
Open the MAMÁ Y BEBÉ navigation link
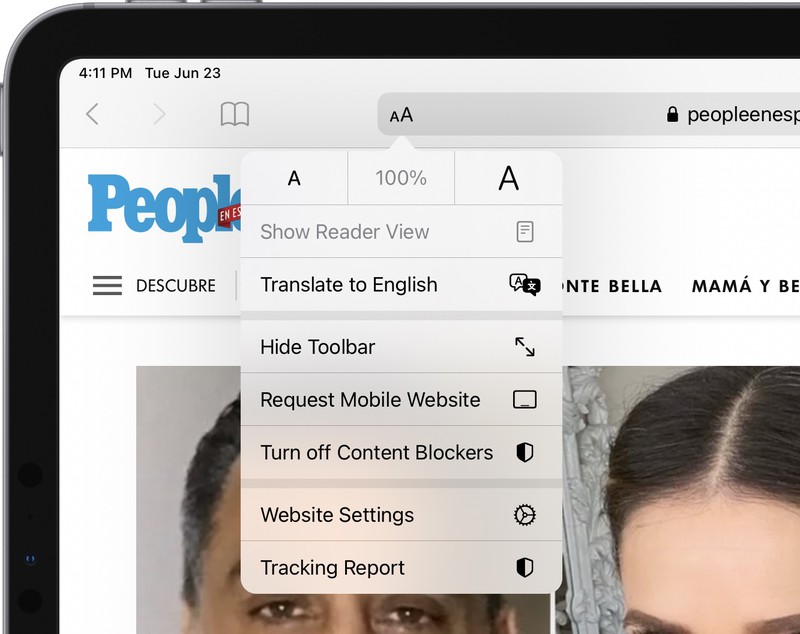coord(745,286)
